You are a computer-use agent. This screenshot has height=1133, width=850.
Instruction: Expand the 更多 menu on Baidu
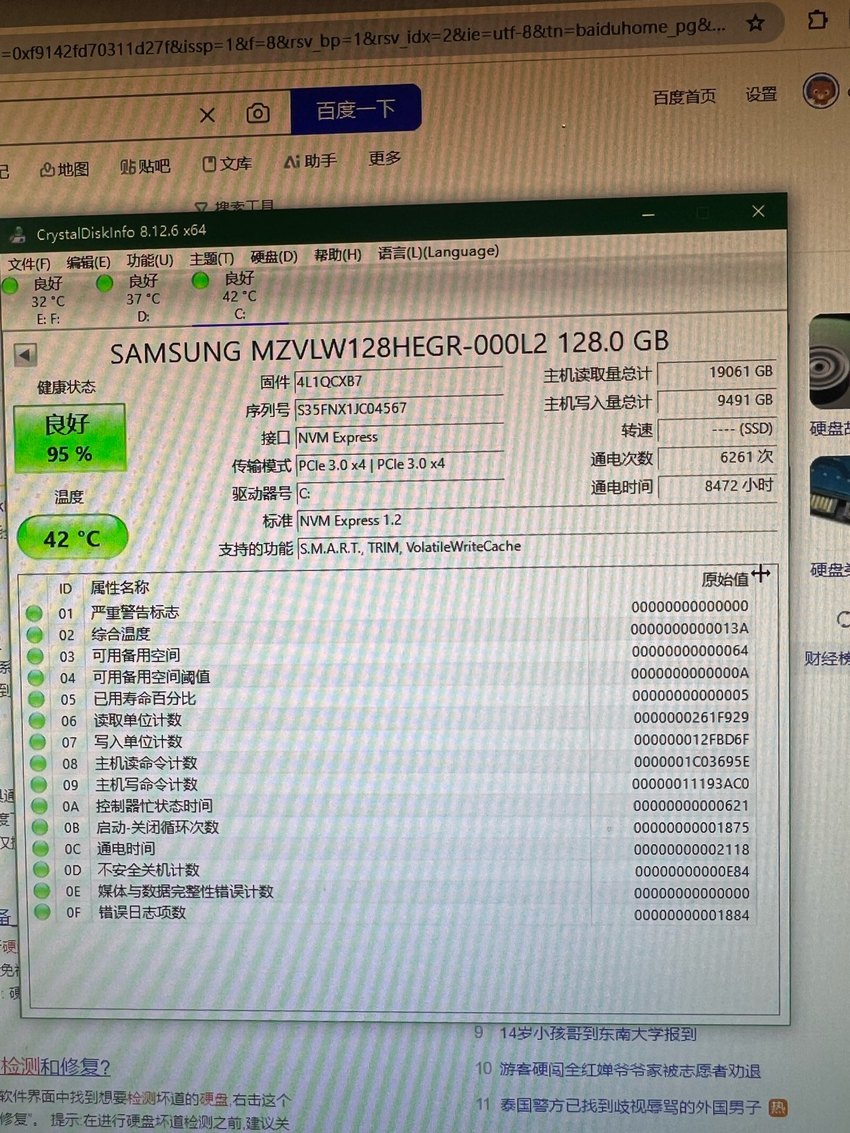coord(385,158)
